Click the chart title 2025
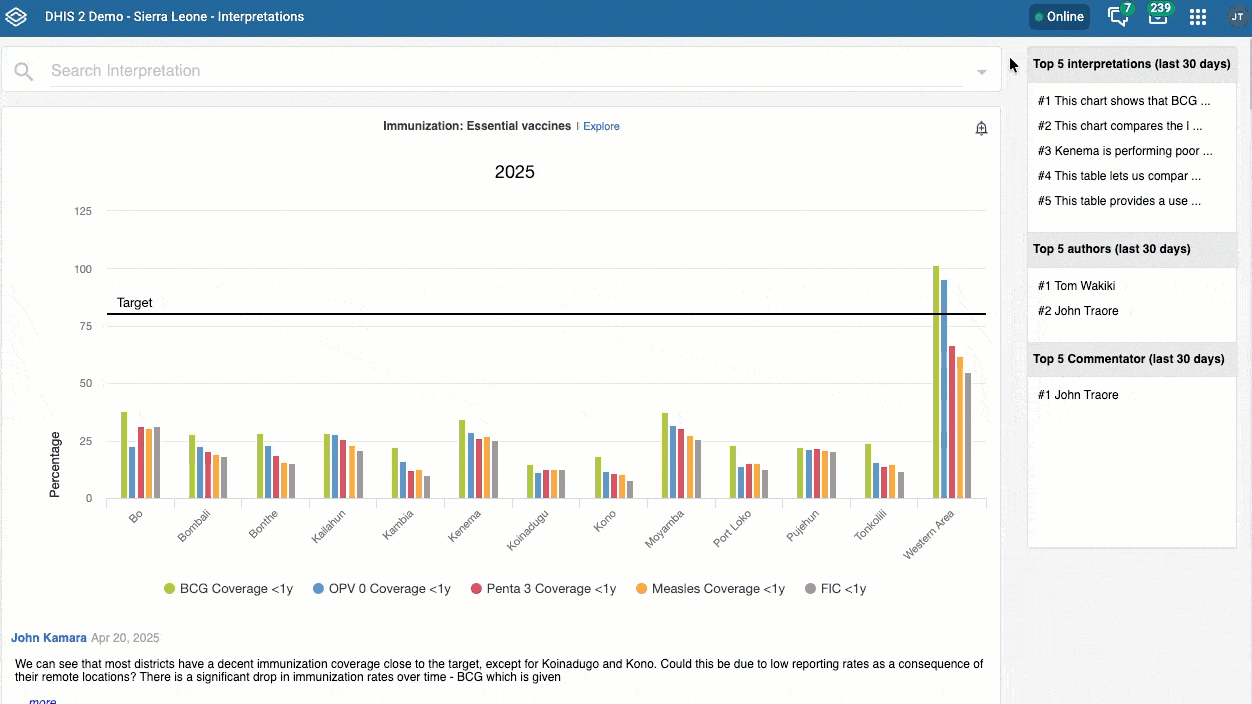Viewport: 1252px width, 704px height. point(515,172)
